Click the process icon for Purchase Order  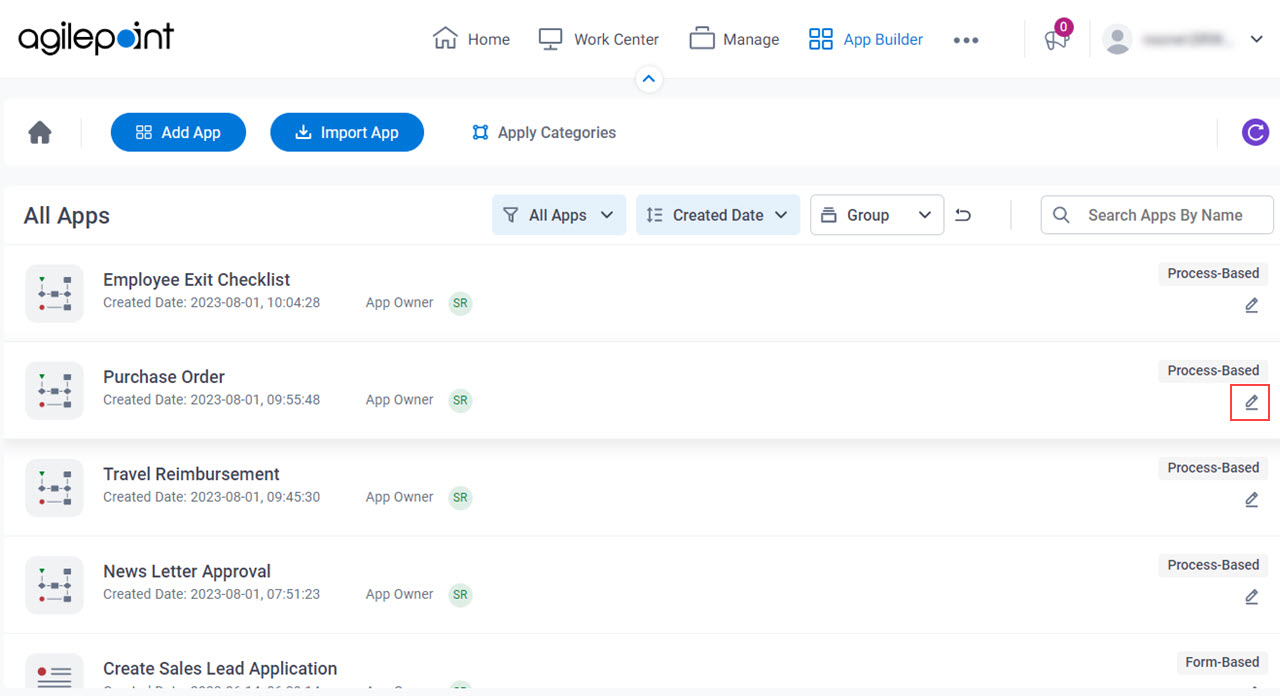54,390
